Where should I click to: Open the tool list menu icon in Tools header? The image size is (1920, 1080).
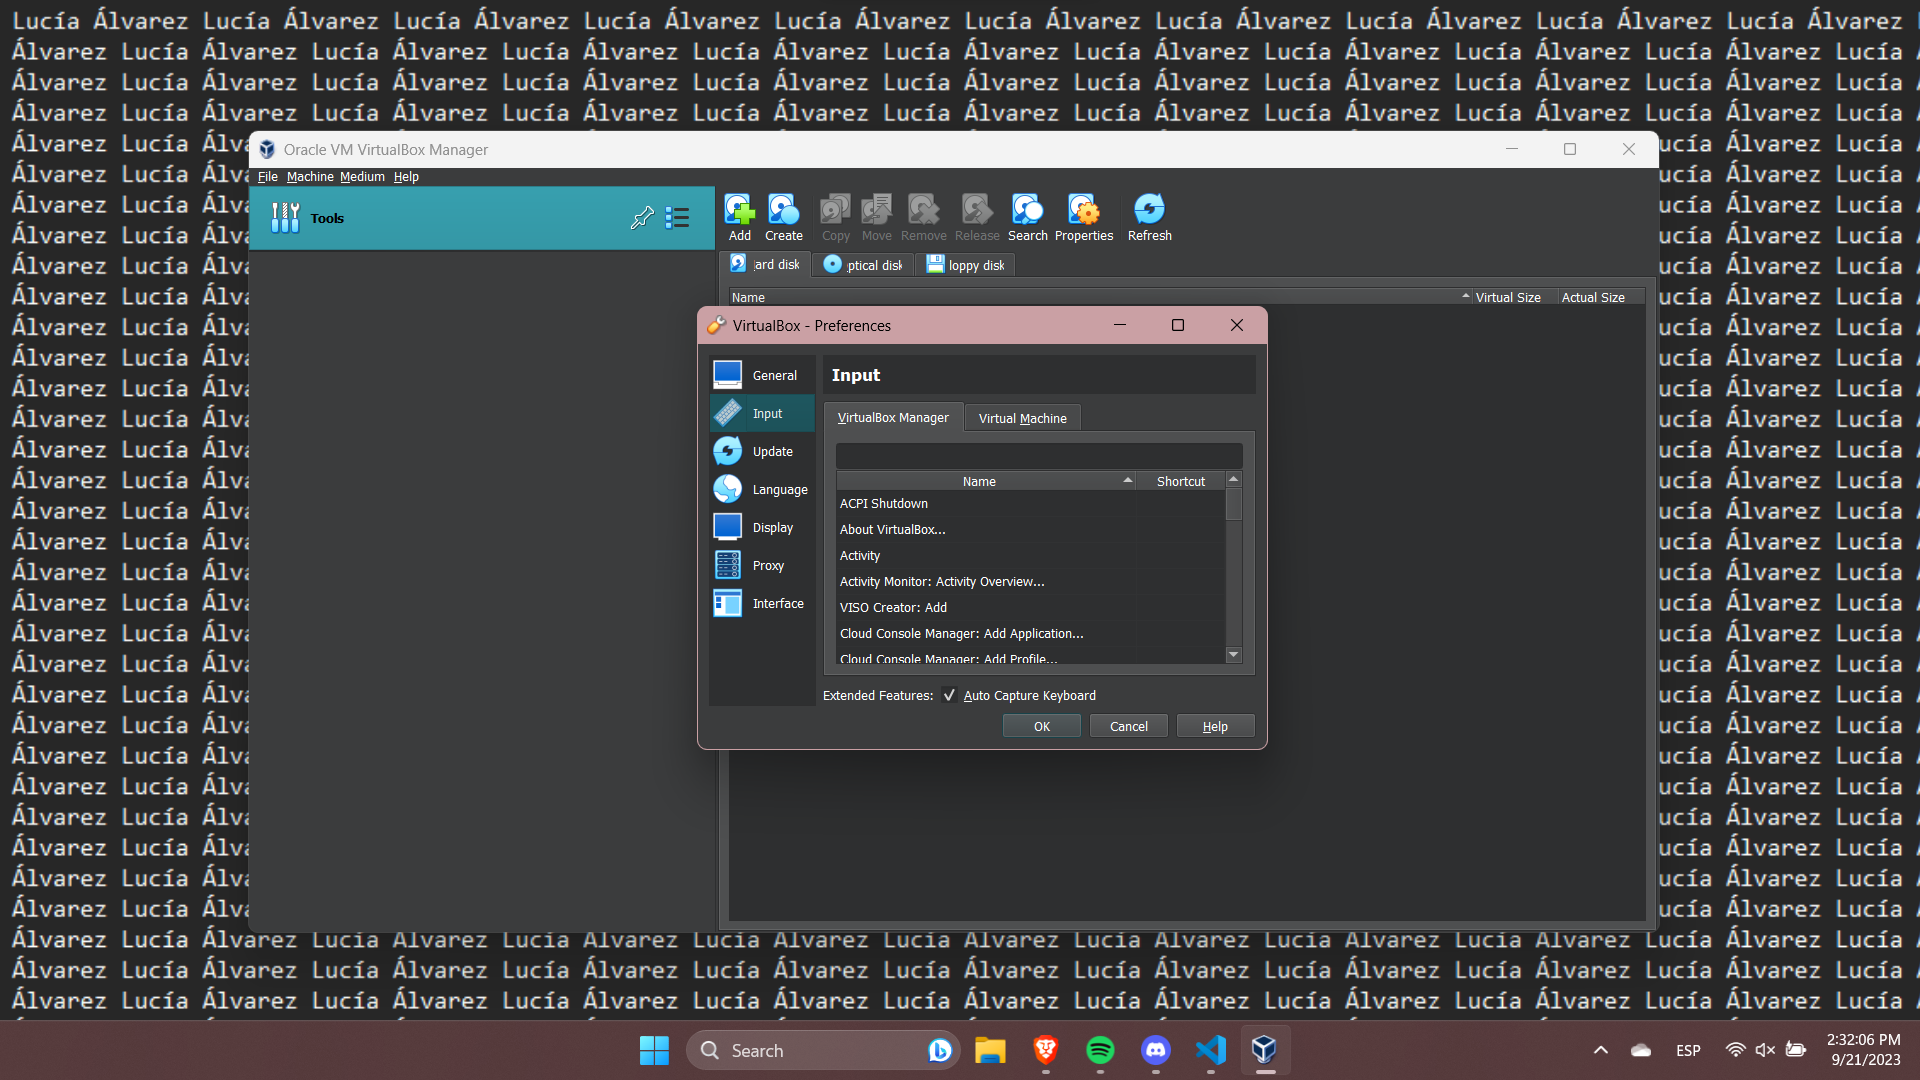click(x=677, y=218)
